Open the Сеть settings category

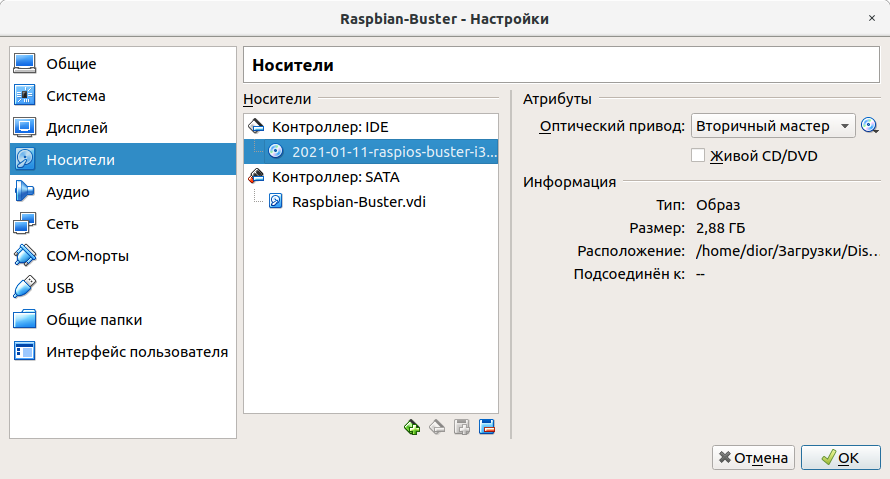click(123, 224)
